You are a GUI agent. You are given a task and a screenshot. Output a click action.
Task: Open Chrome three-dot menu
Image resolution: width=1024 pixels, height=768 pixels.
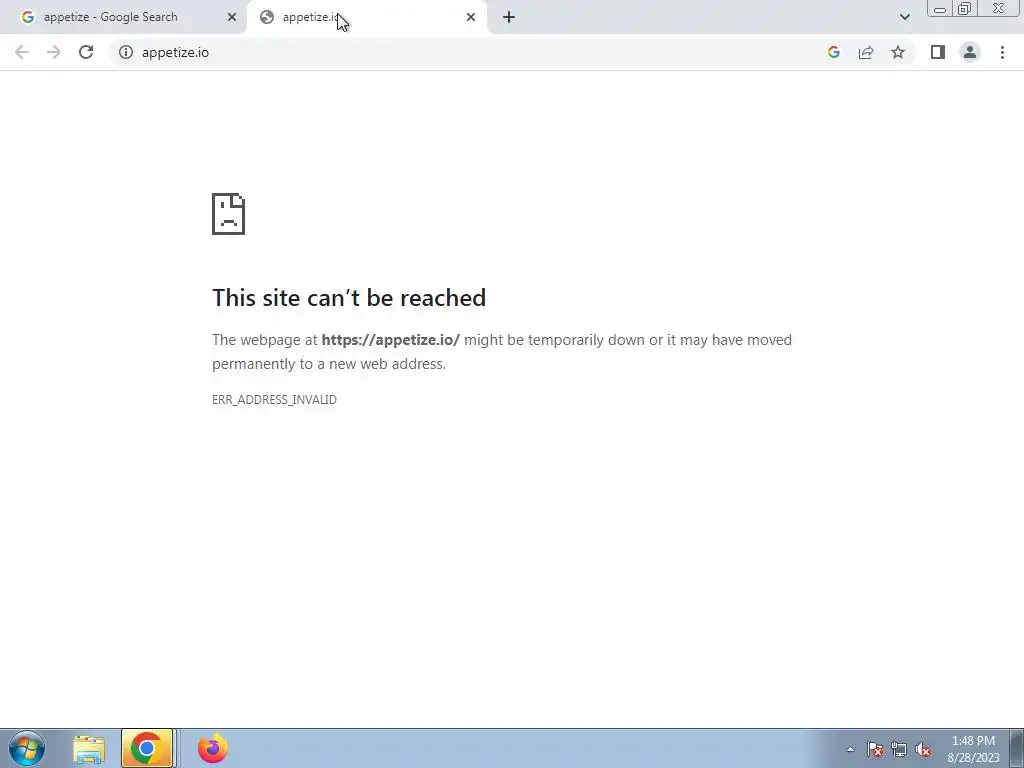pyautogui.click(x=1002, y=52)
